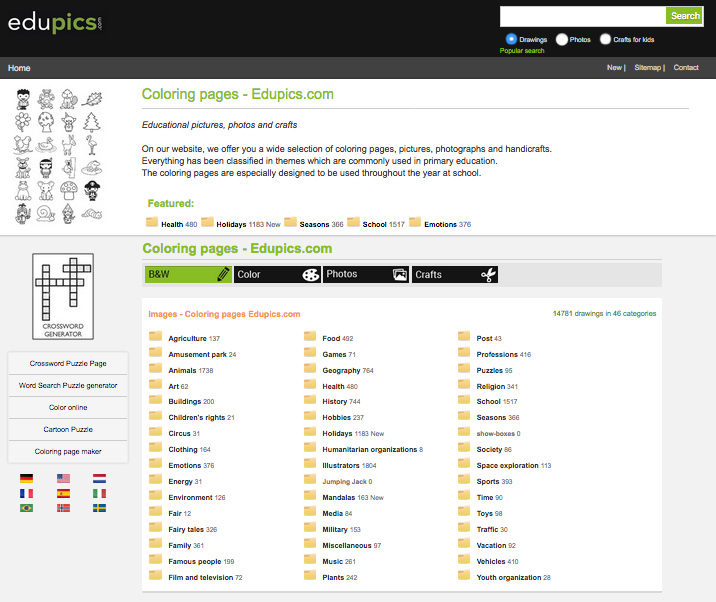The height and width of the screenshot is (602, 716).
Task: Open the Popular search link
Action: [x=522, y=51]
